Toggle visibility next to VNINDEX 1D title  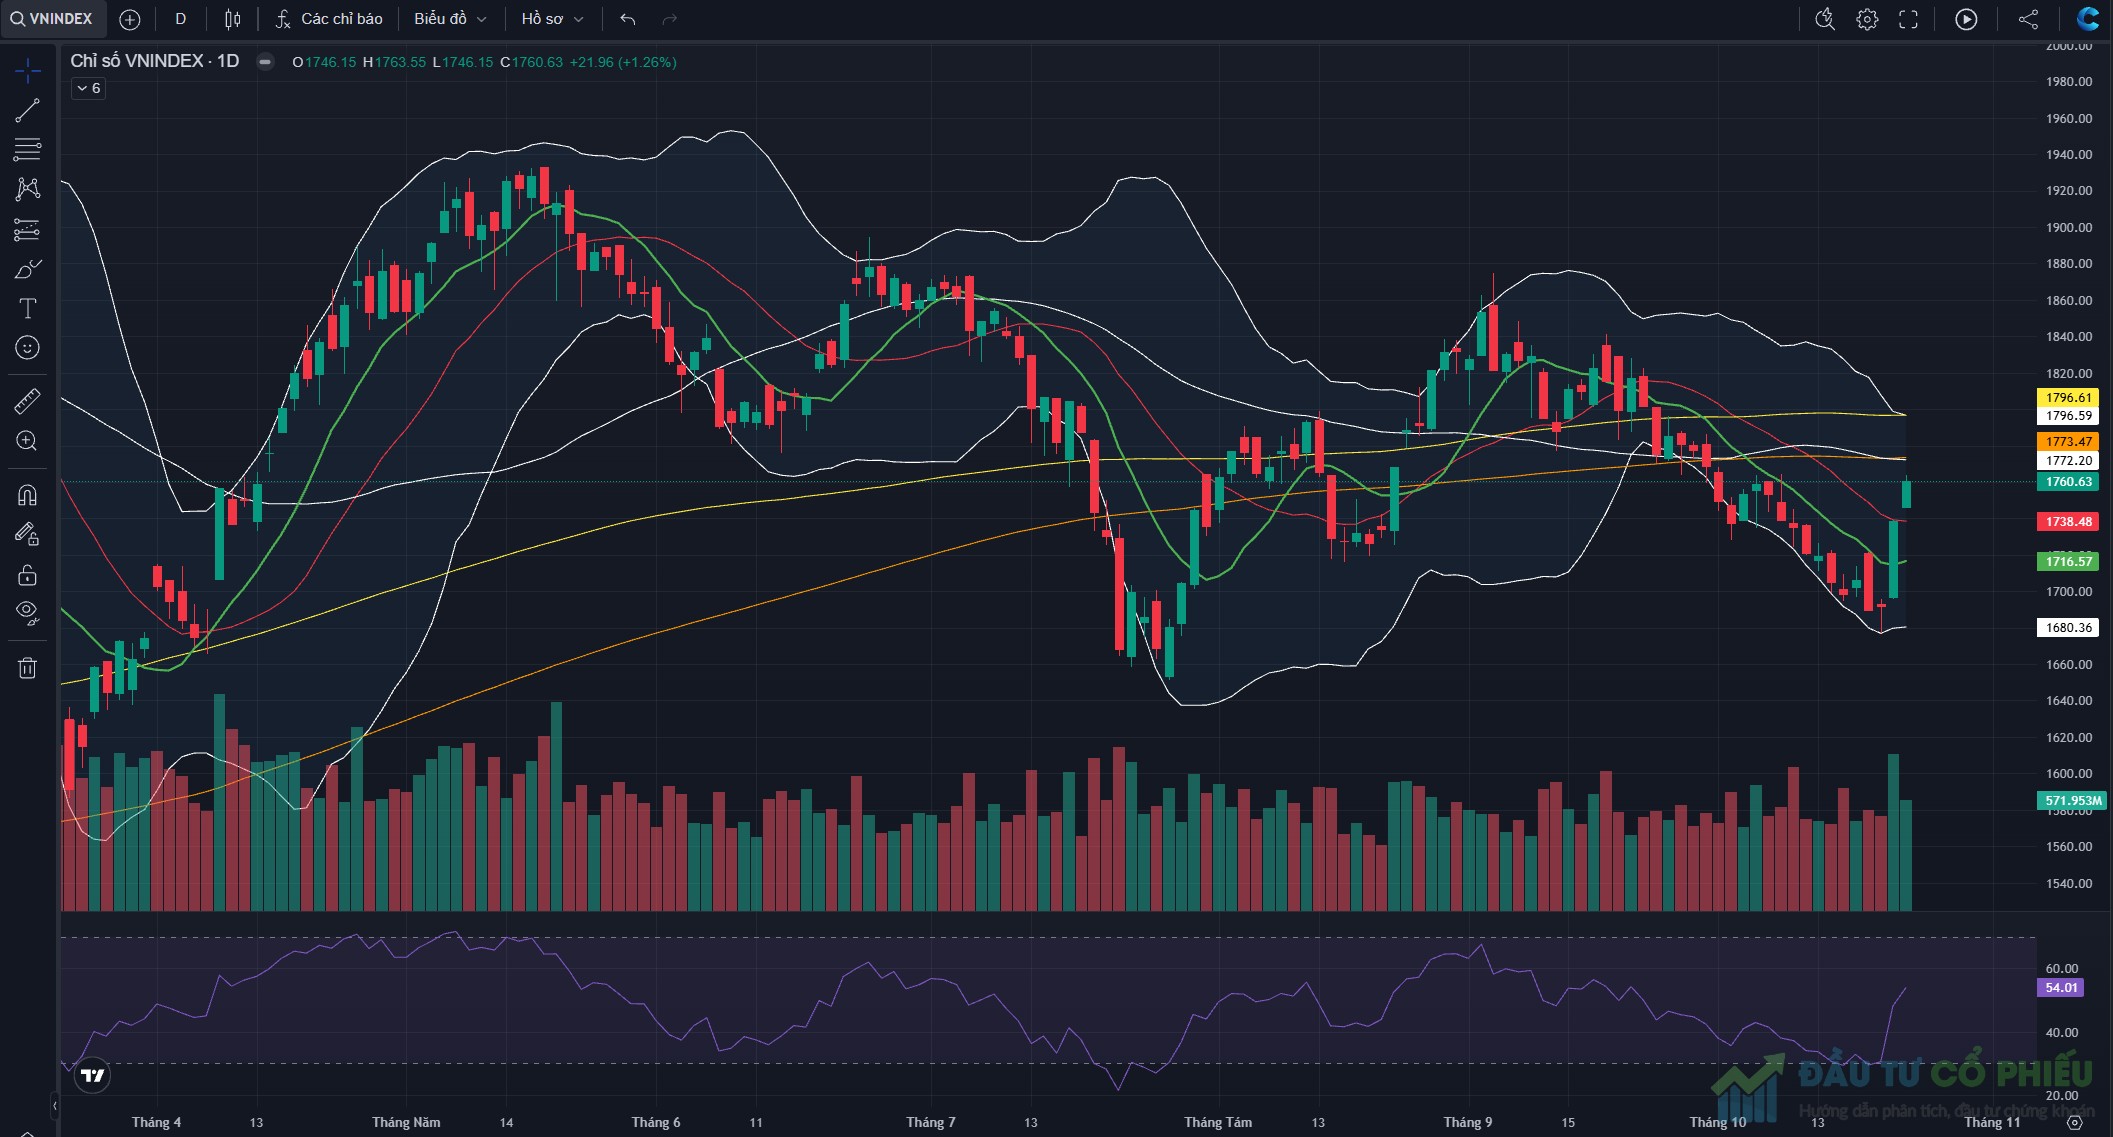pos(265,62)
